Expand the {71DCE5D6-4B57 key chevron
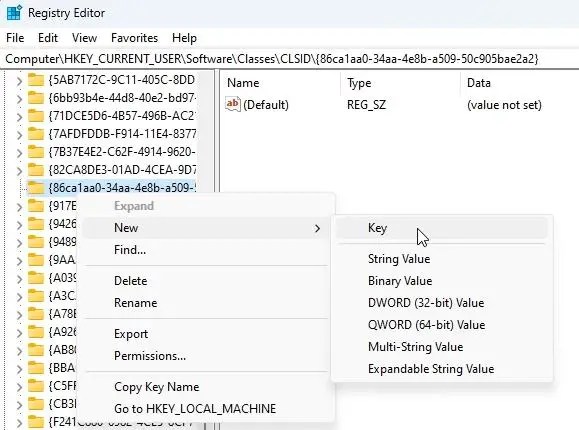 pyautogui.click(x=19, y=117)
